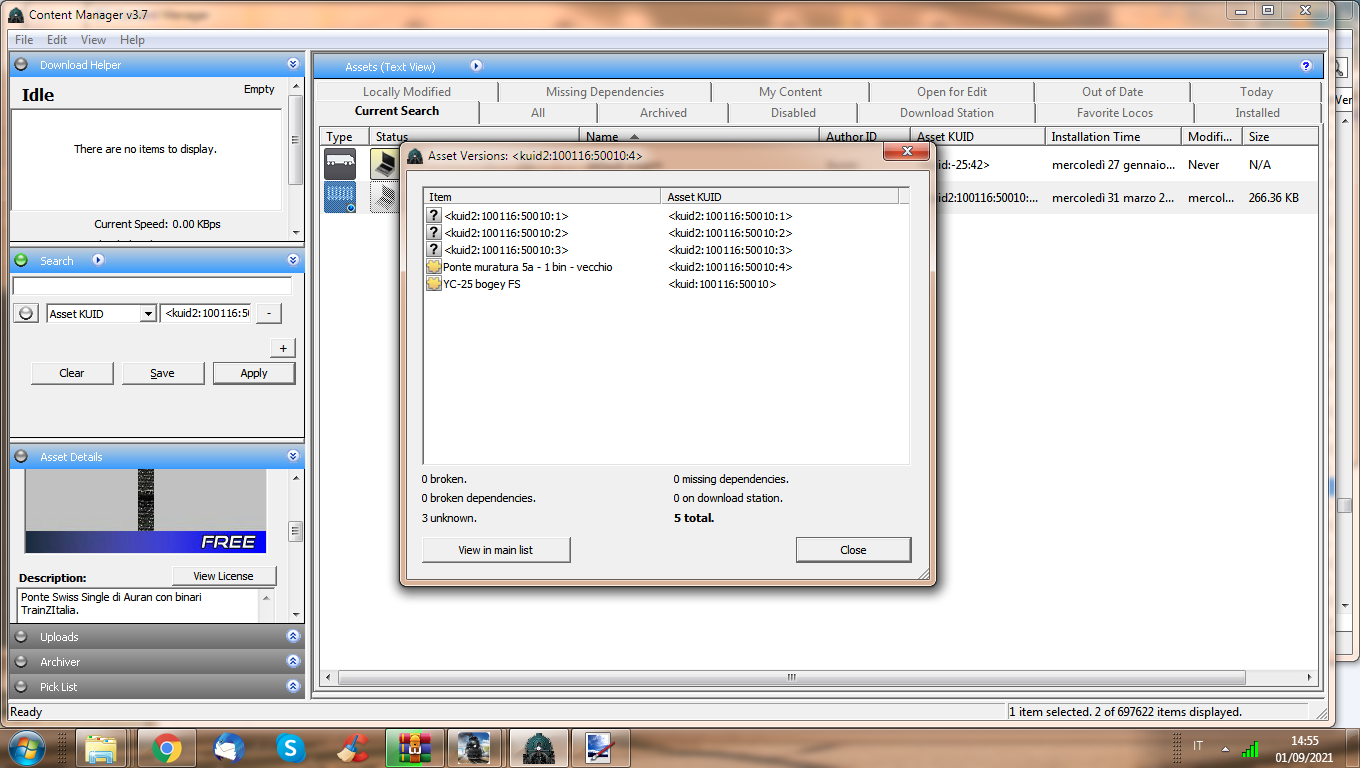Click the Pick List panel status icon
Screen dimensions: 1360x768
[x=21, y=687]
